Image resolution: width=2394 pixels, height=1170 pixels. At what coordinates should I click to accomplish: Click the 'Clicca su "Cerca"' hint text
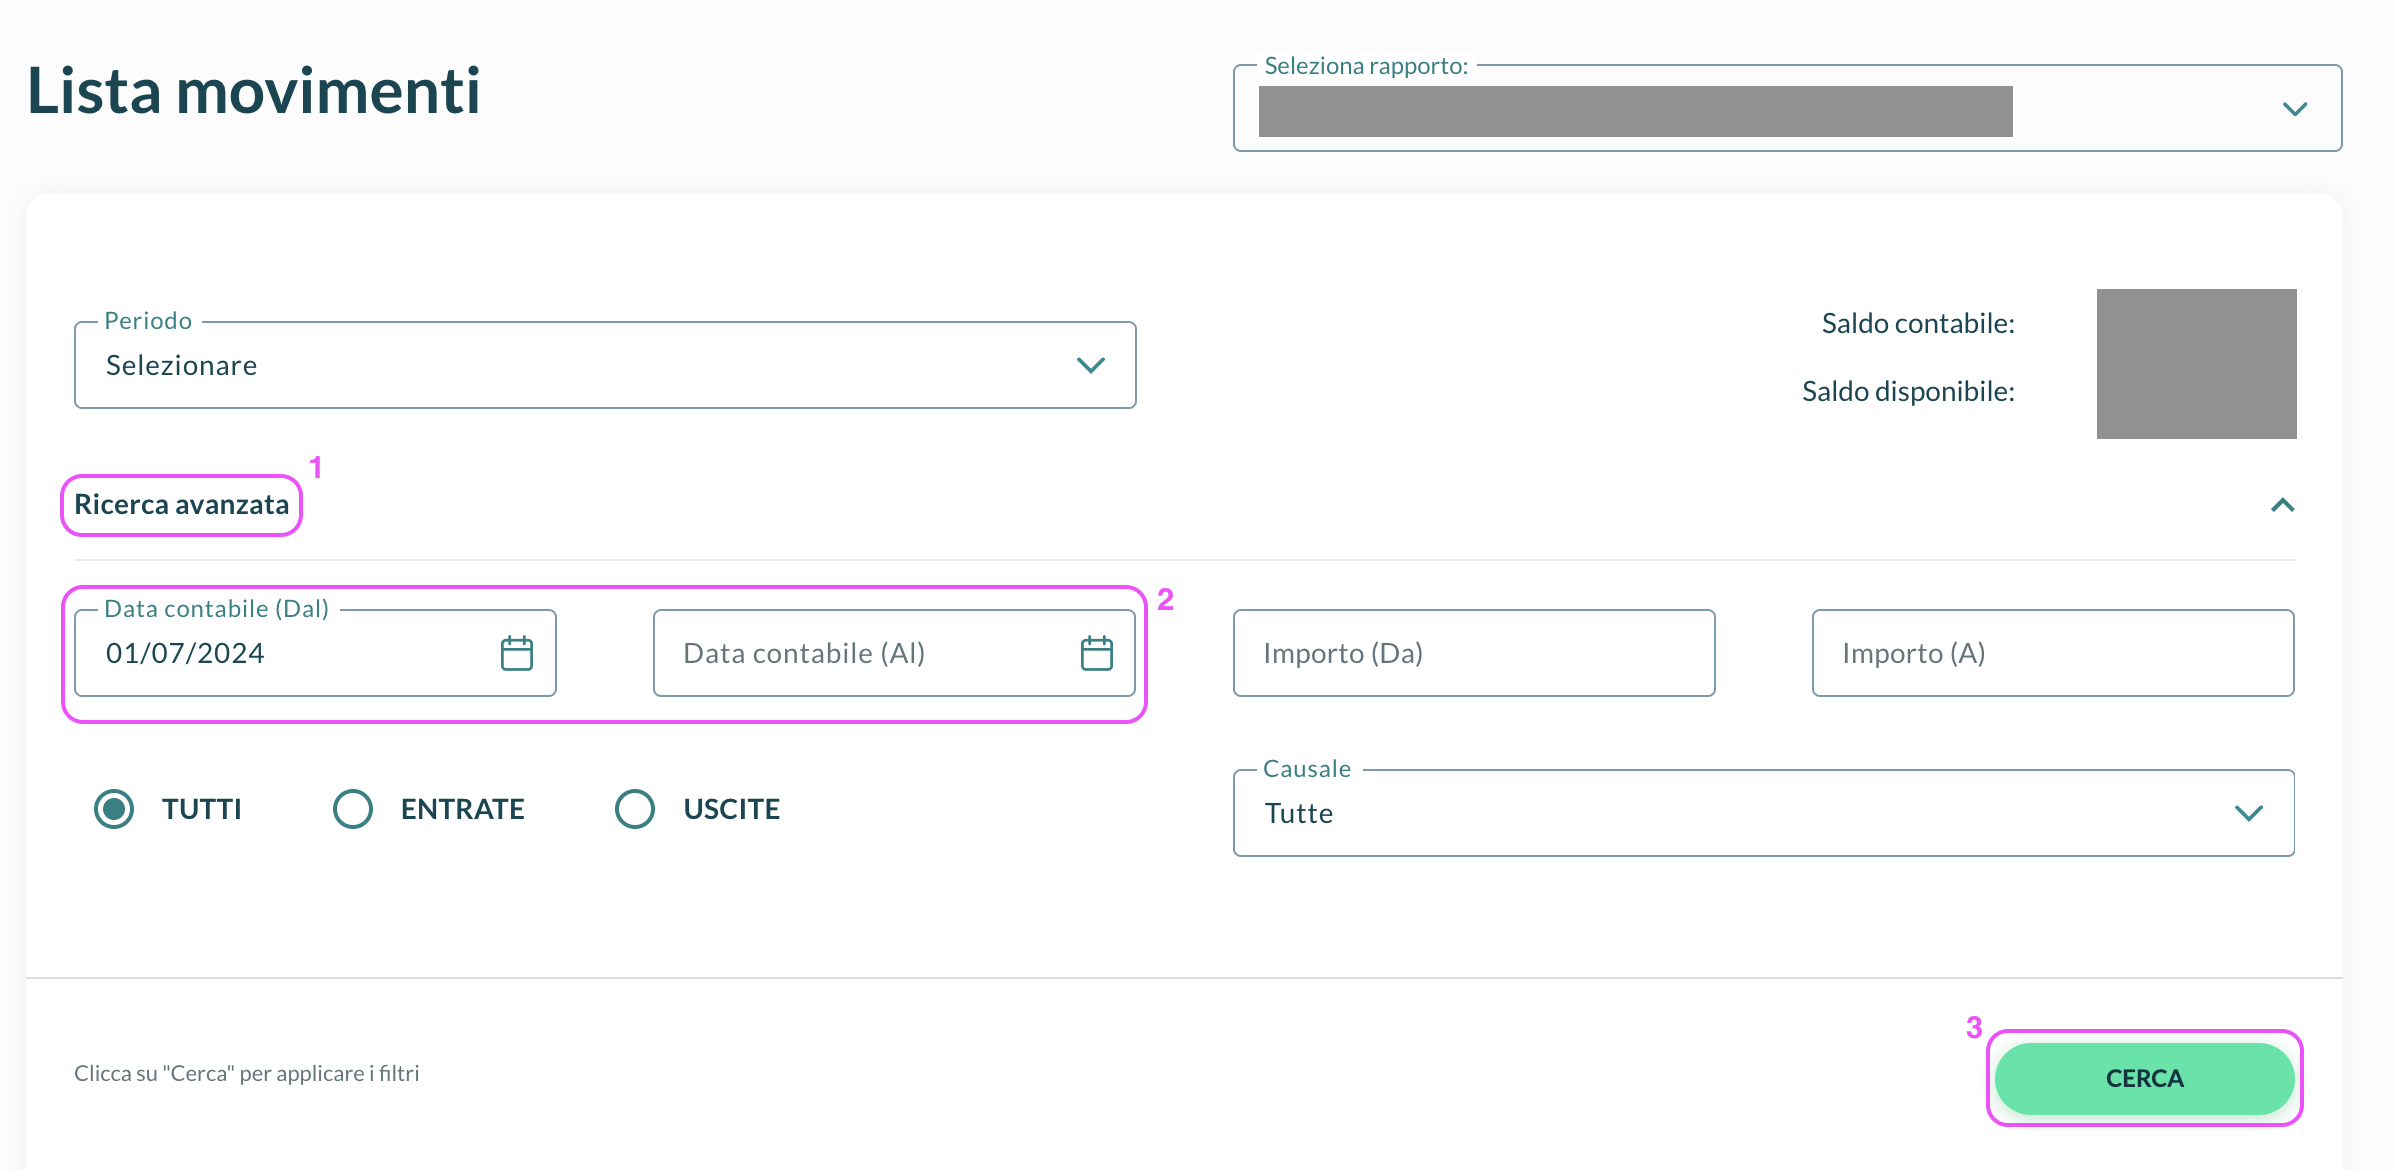[x=247, y=1074]
